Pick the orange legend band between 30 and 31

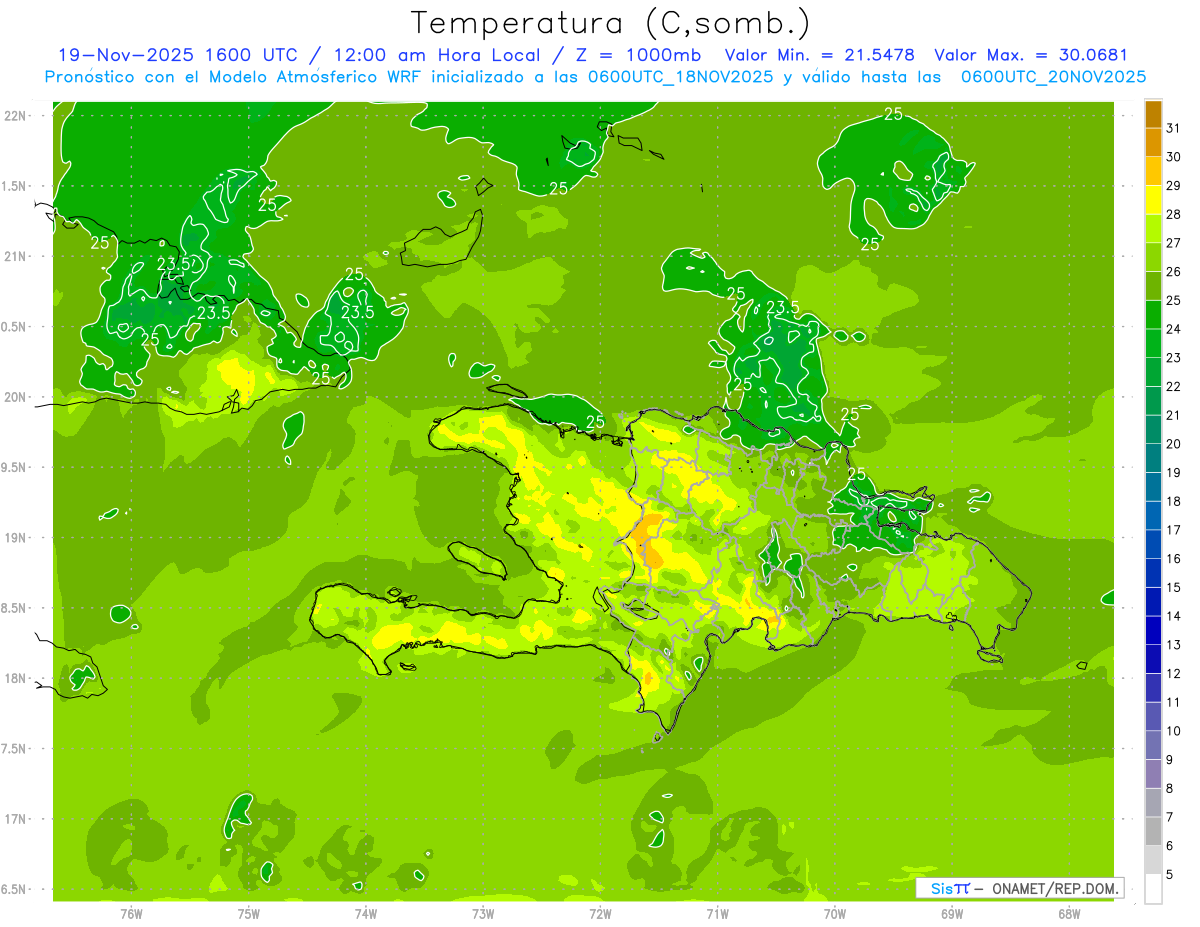(x=1153, y=143)
